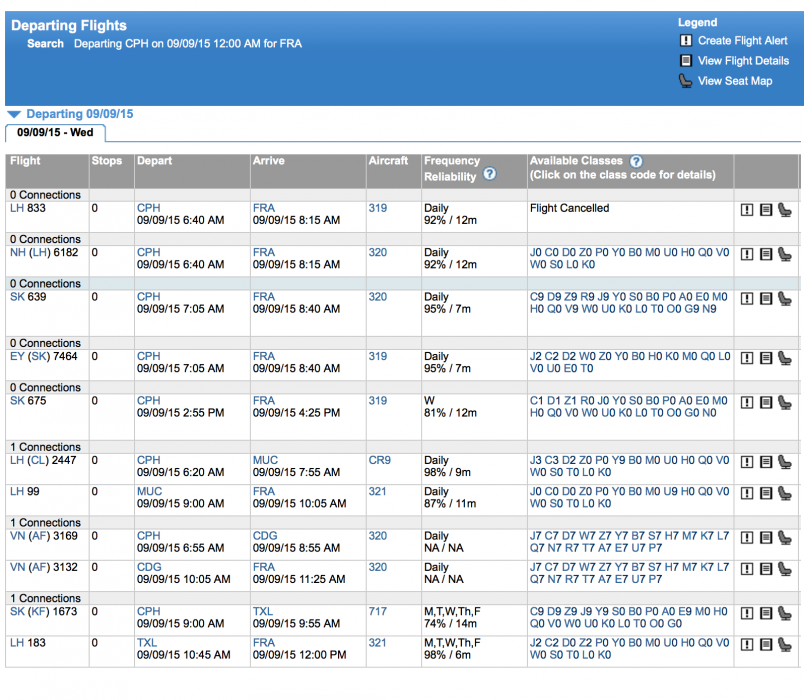Create flight alert for LH 833
804x700 pixels.
(x=746, y=210)
